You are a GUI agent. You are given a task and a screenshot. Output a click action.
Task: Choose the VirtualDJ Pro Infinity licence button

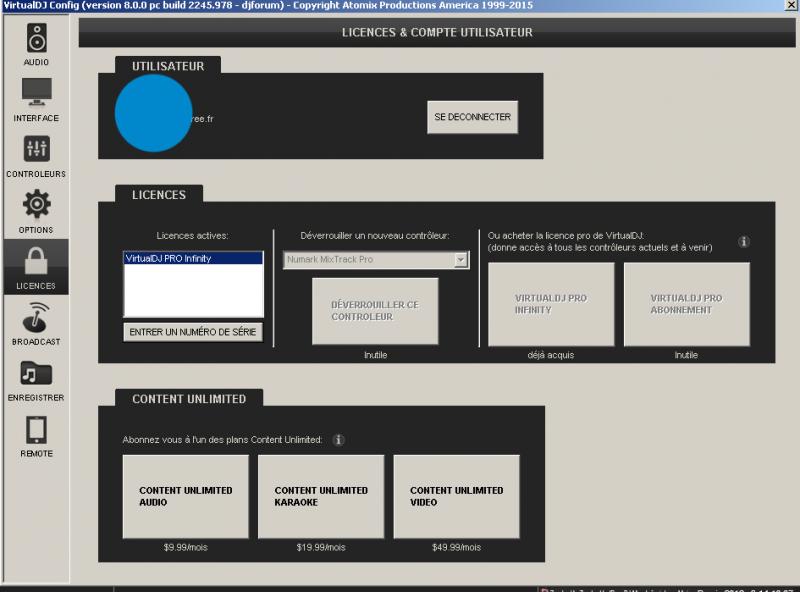[x=551, y=304]
